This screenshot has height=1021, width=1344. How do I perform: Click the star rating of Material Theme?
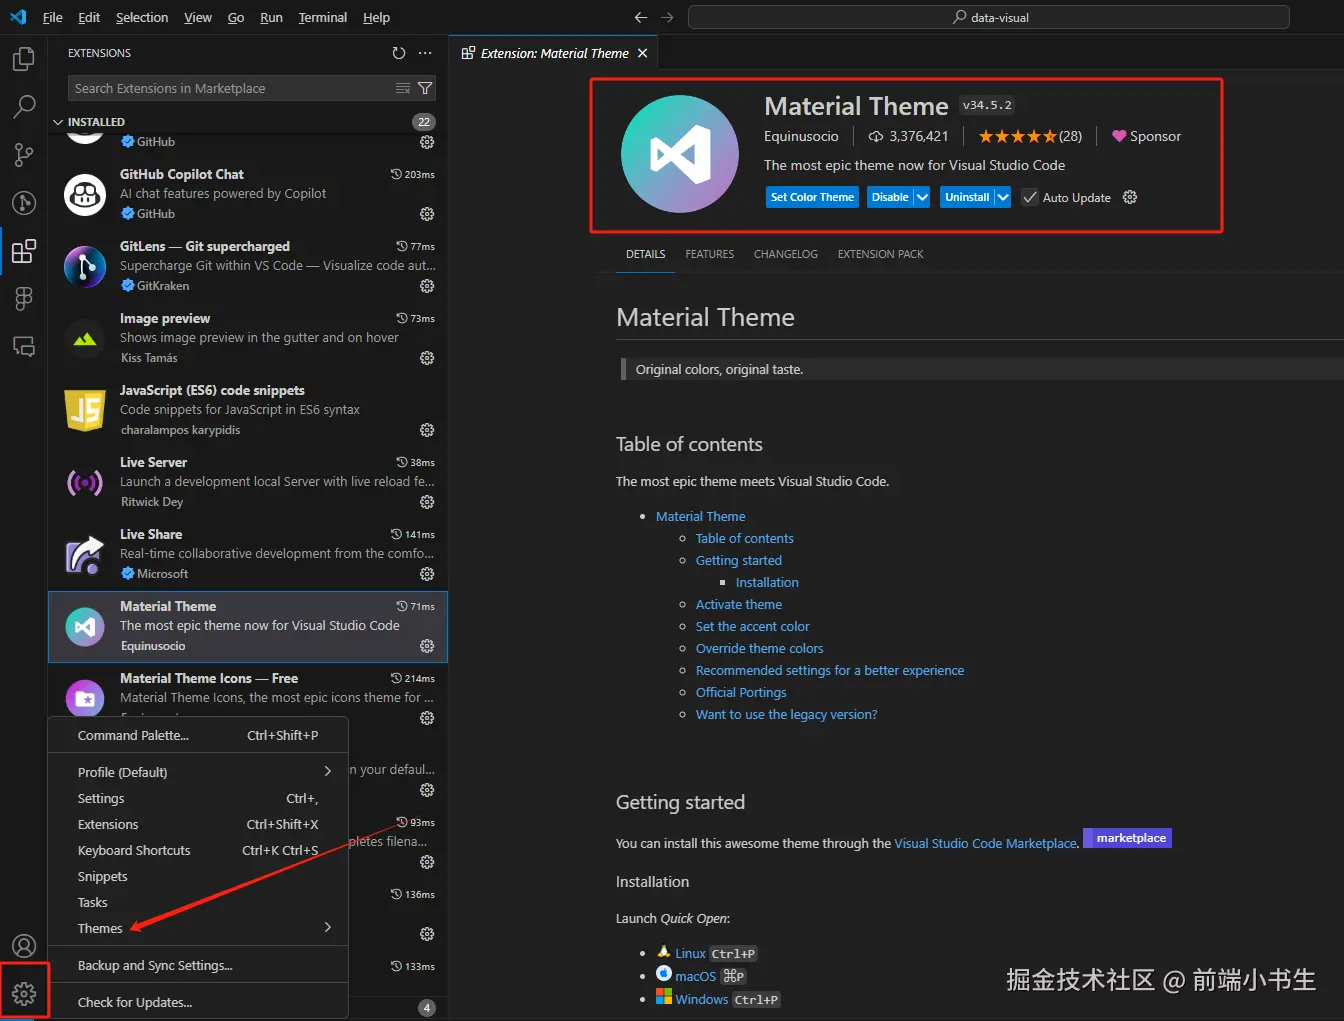click(1030, 136)
